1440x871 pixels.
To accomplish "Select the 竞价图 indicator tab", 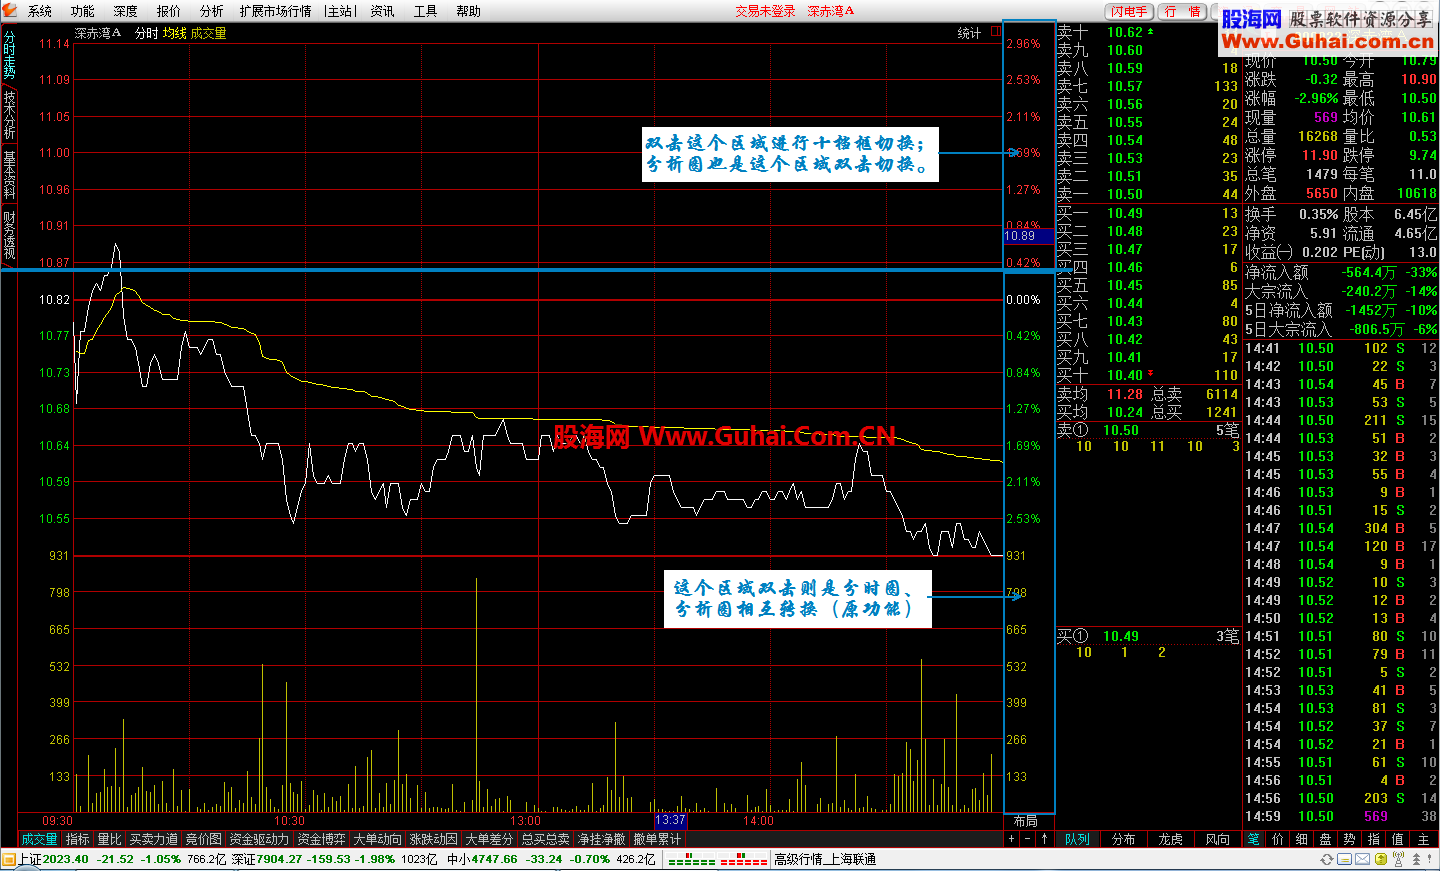I will point(204,839).
